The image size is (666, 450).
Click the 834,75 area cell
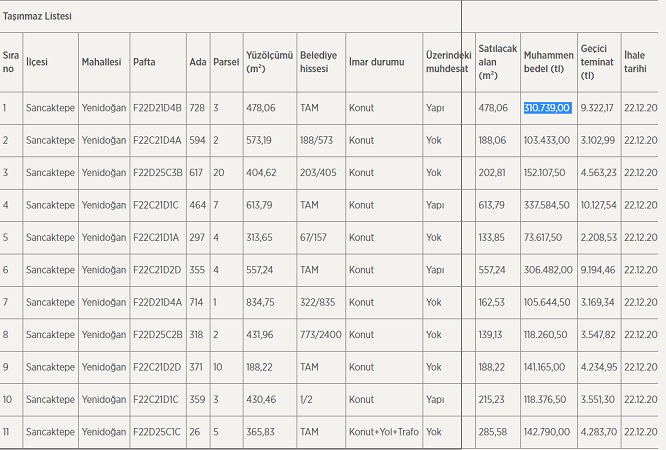click(x=260, y=302)
